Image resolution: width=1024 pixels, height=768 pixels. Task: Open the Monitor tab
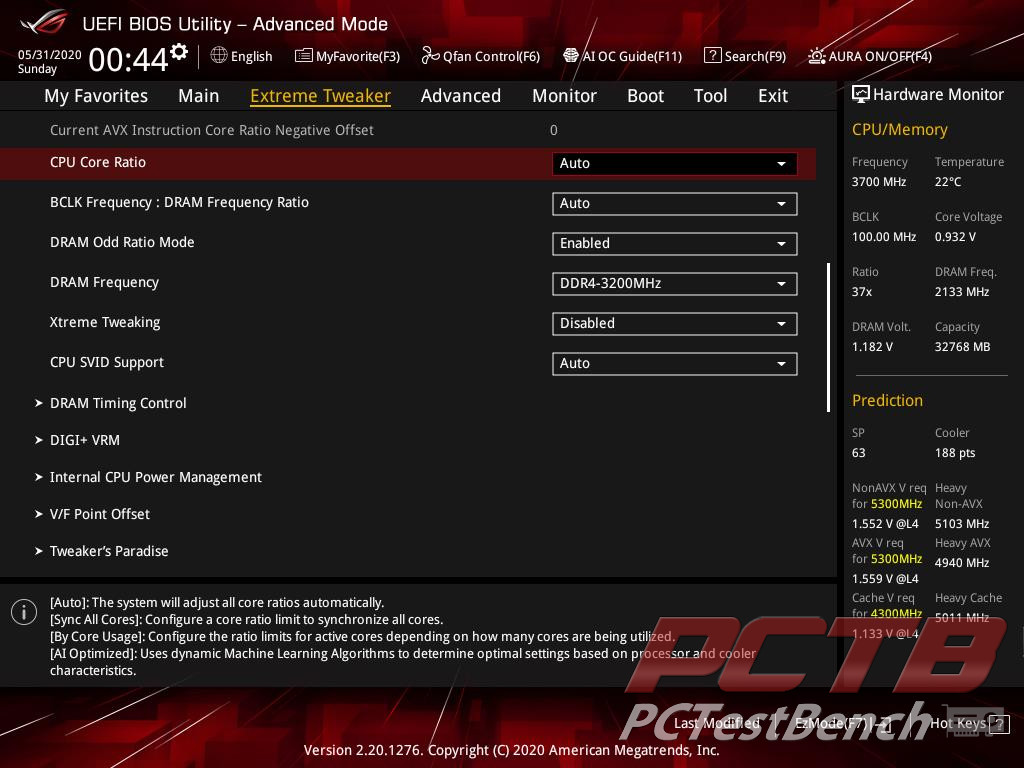[564, 96]
